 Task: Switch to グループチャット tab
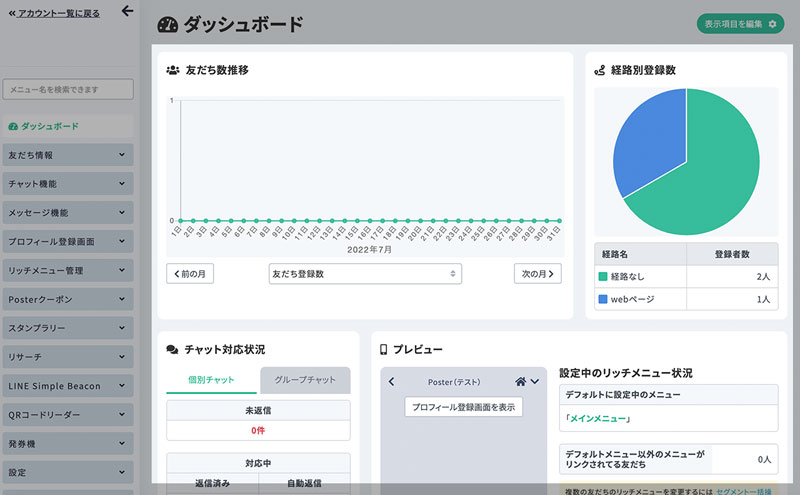pyautogui.click(x=305, y=380)
